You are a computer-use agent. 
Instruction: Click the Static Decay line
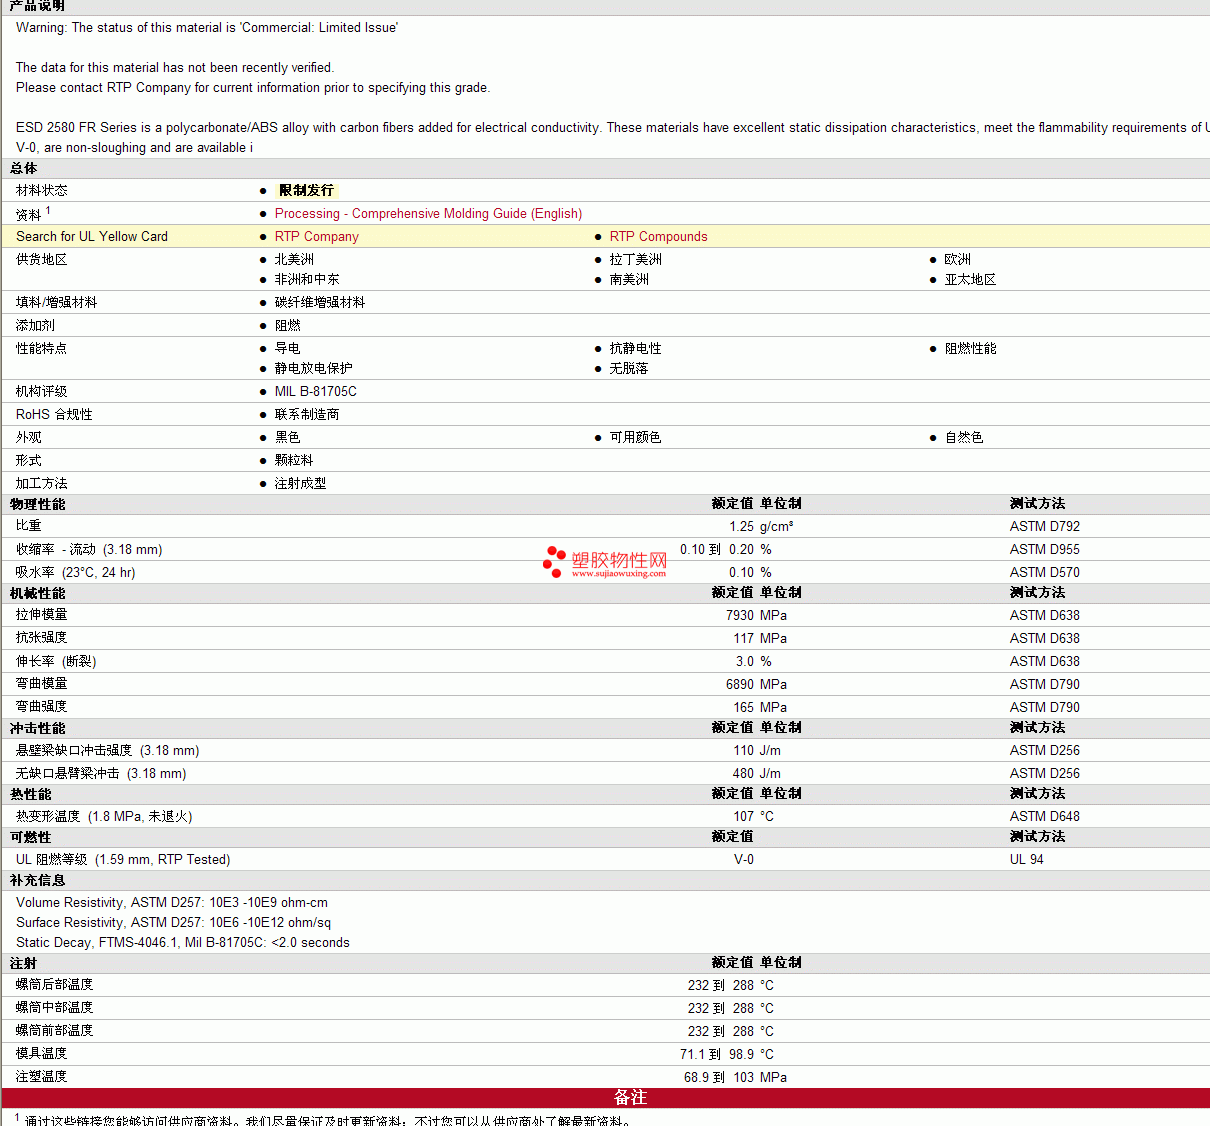(183, 942)
